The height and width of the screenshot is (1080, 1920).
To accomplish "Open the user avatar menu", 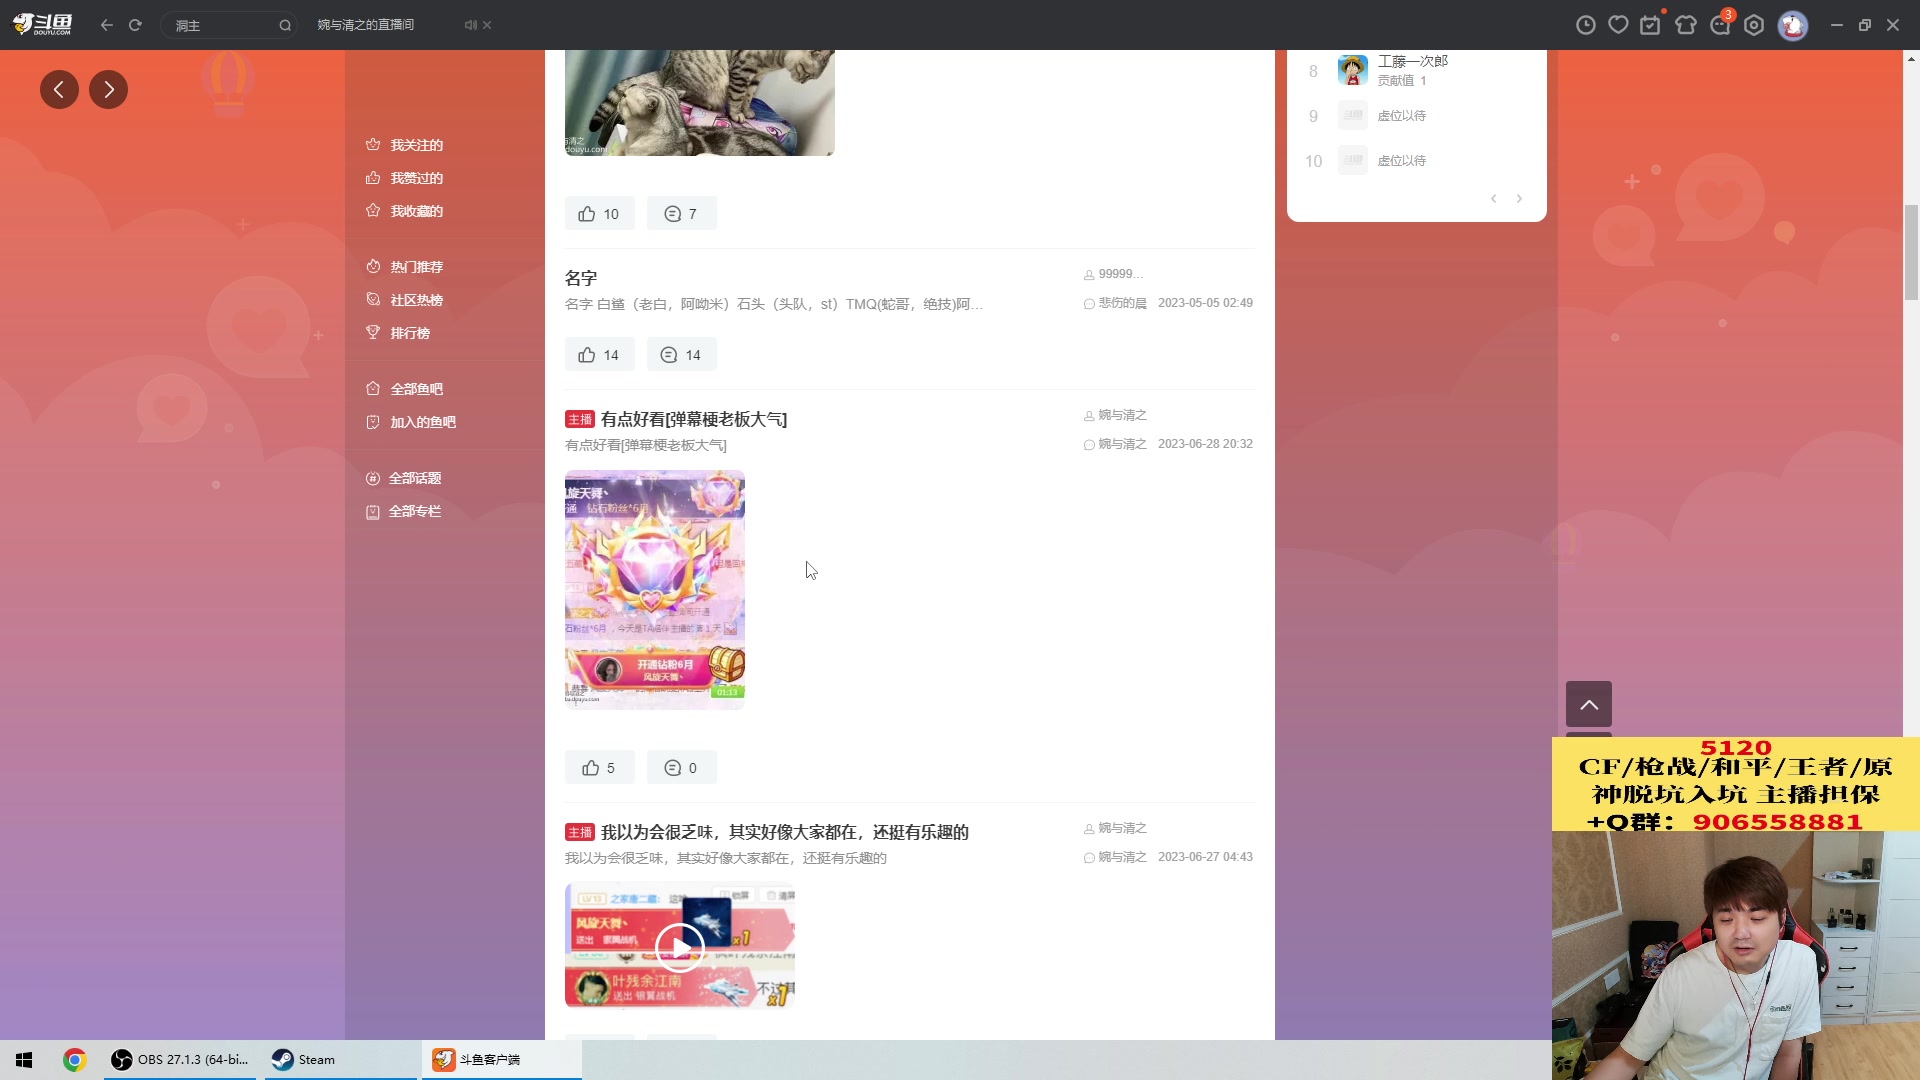I will click(x=1793, y=25).
